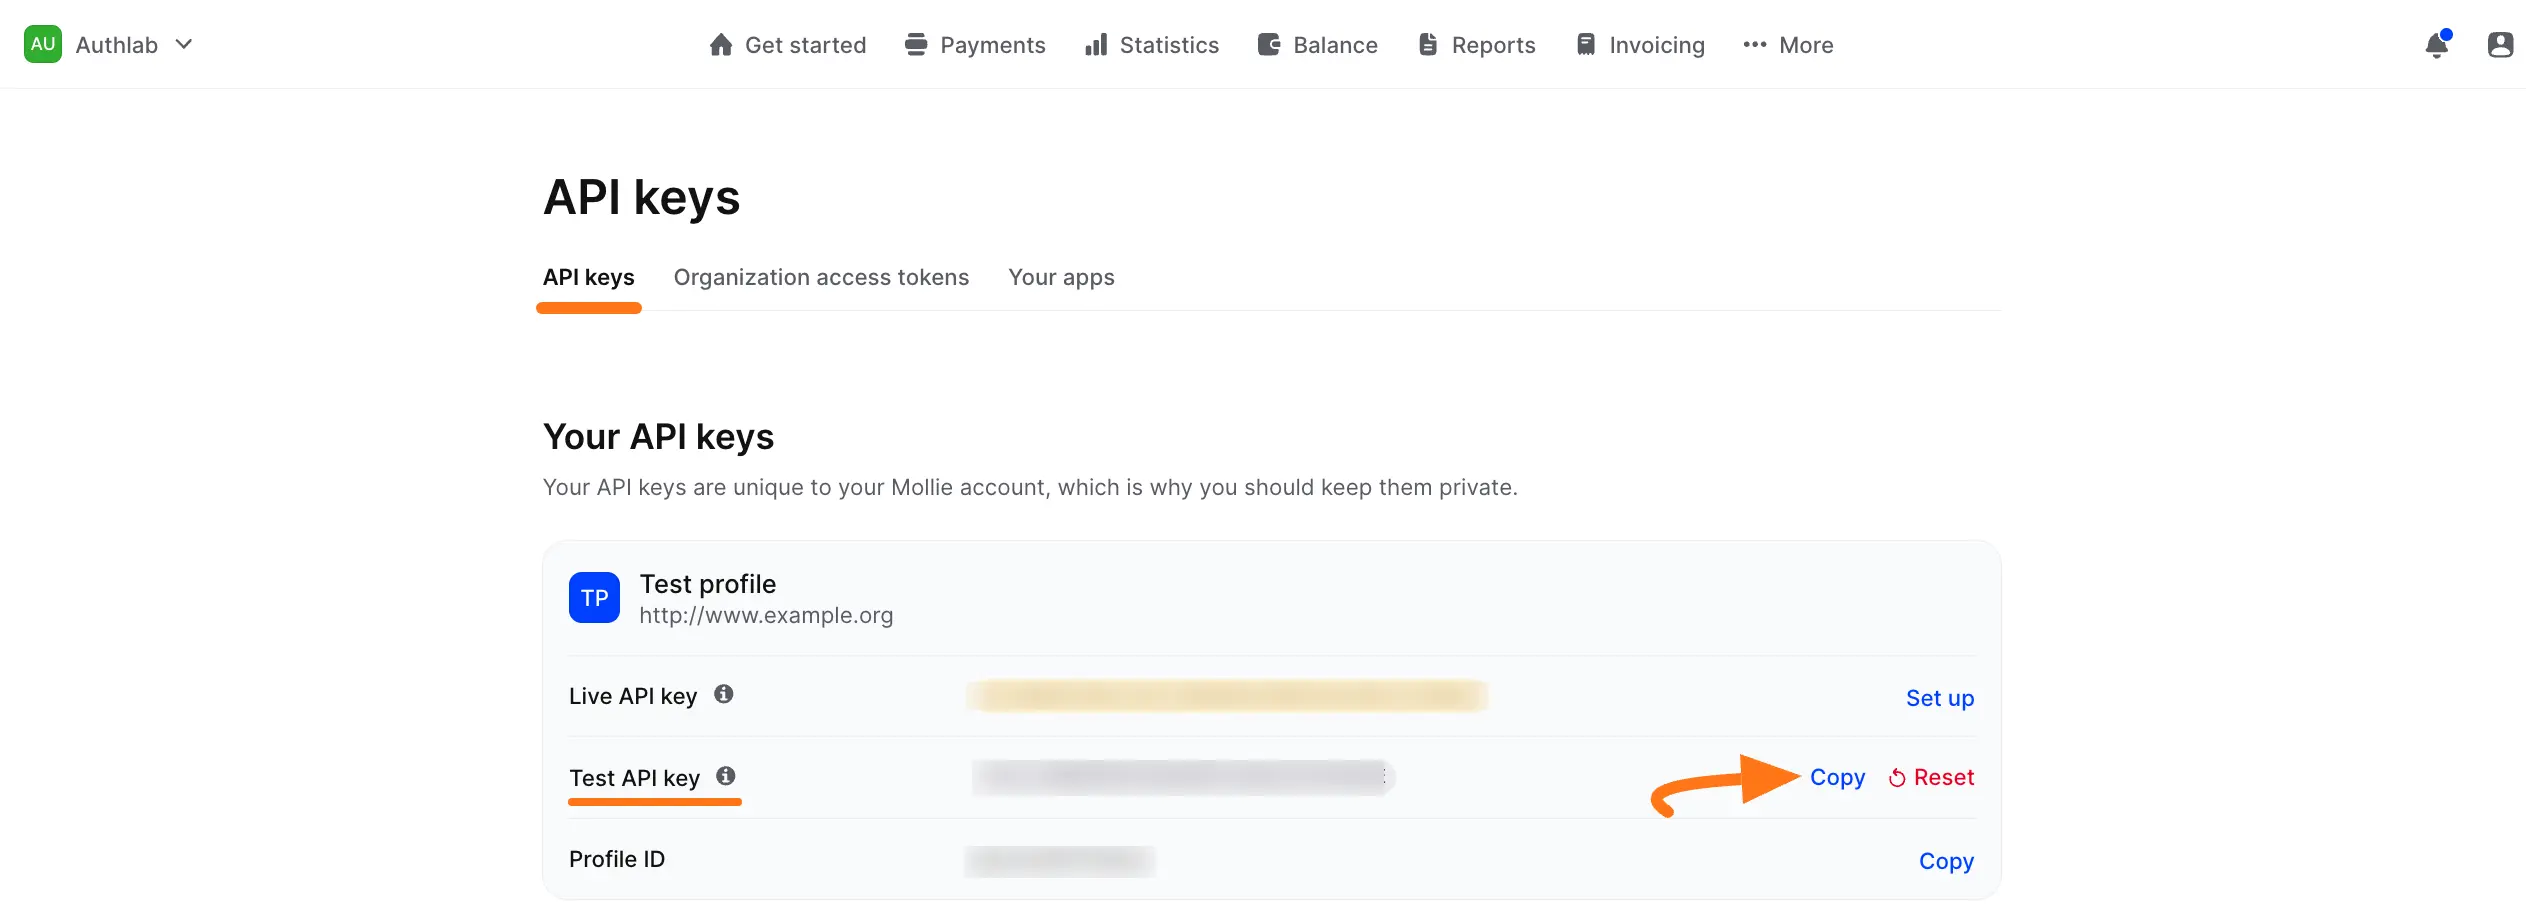Copy the Test API key
Screen dimensions: 2526x924
[1837, 777]
